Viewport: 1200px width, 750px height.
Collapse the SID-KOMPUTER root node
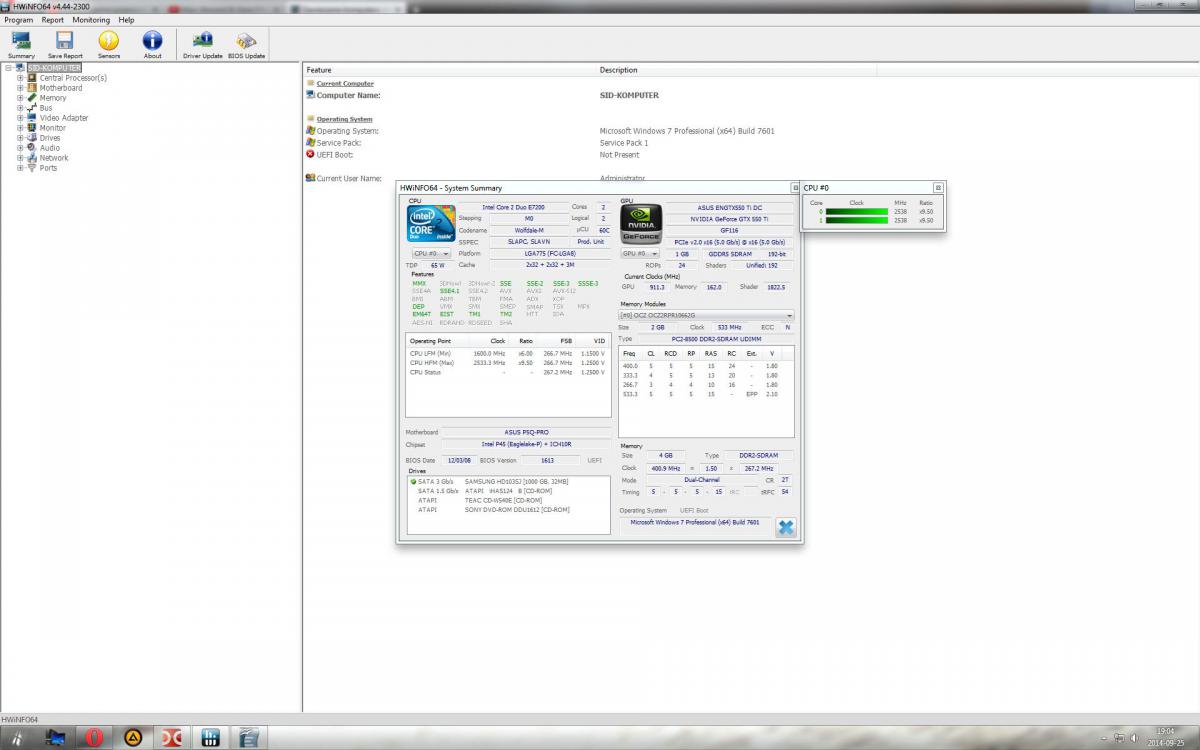click(x=8, y=68)
